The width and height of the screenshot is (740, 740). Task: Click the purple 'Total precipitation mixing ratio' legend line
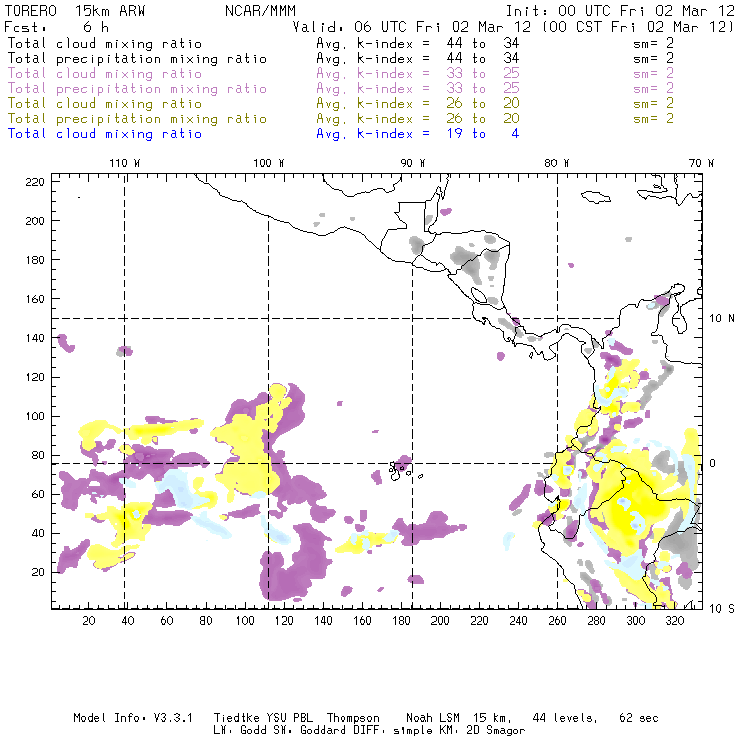tap(137, 89)
